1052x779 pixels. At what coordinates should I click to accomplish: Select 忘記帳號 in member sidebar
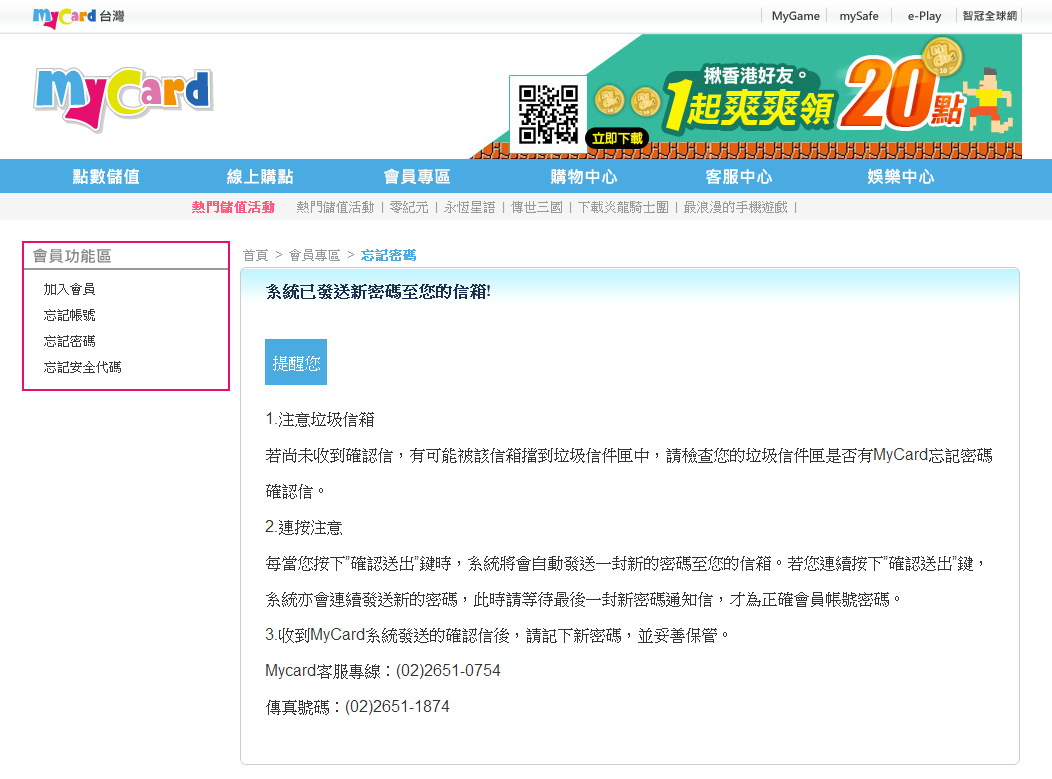69,315
